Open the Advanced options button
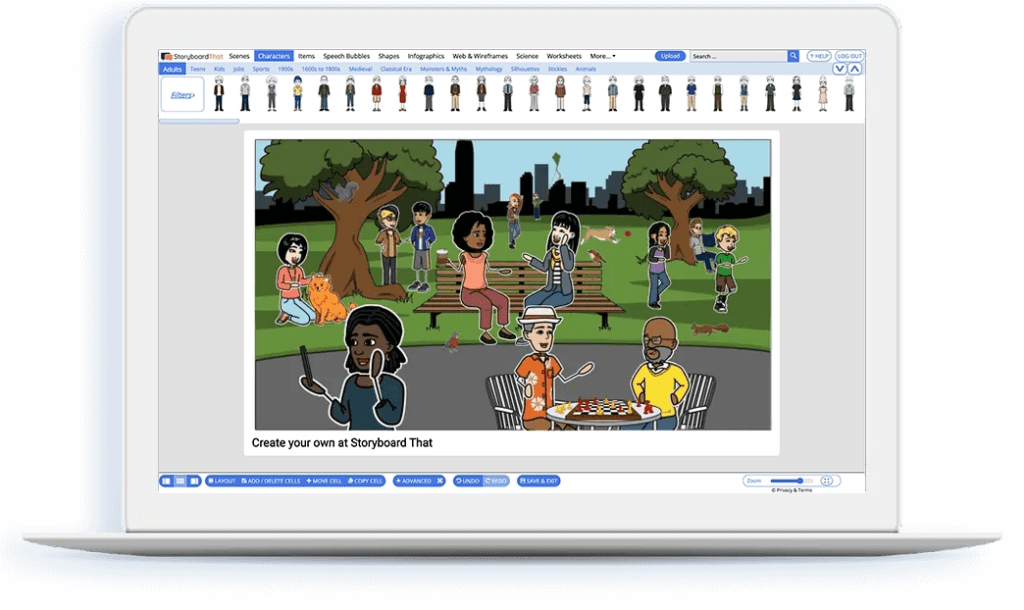1024x610 pixels. (x=414, y=481)
